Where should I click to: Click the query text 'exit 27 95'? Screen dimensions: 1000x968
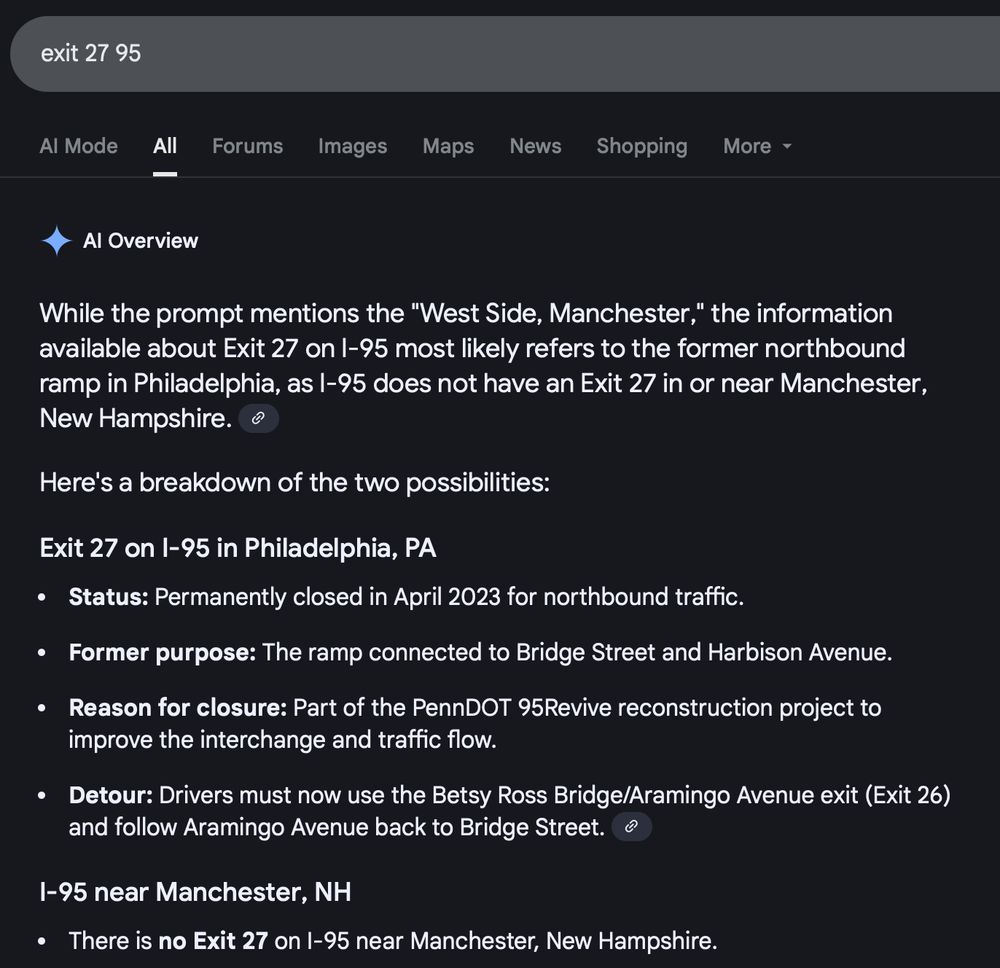click(x=91, y=54)
